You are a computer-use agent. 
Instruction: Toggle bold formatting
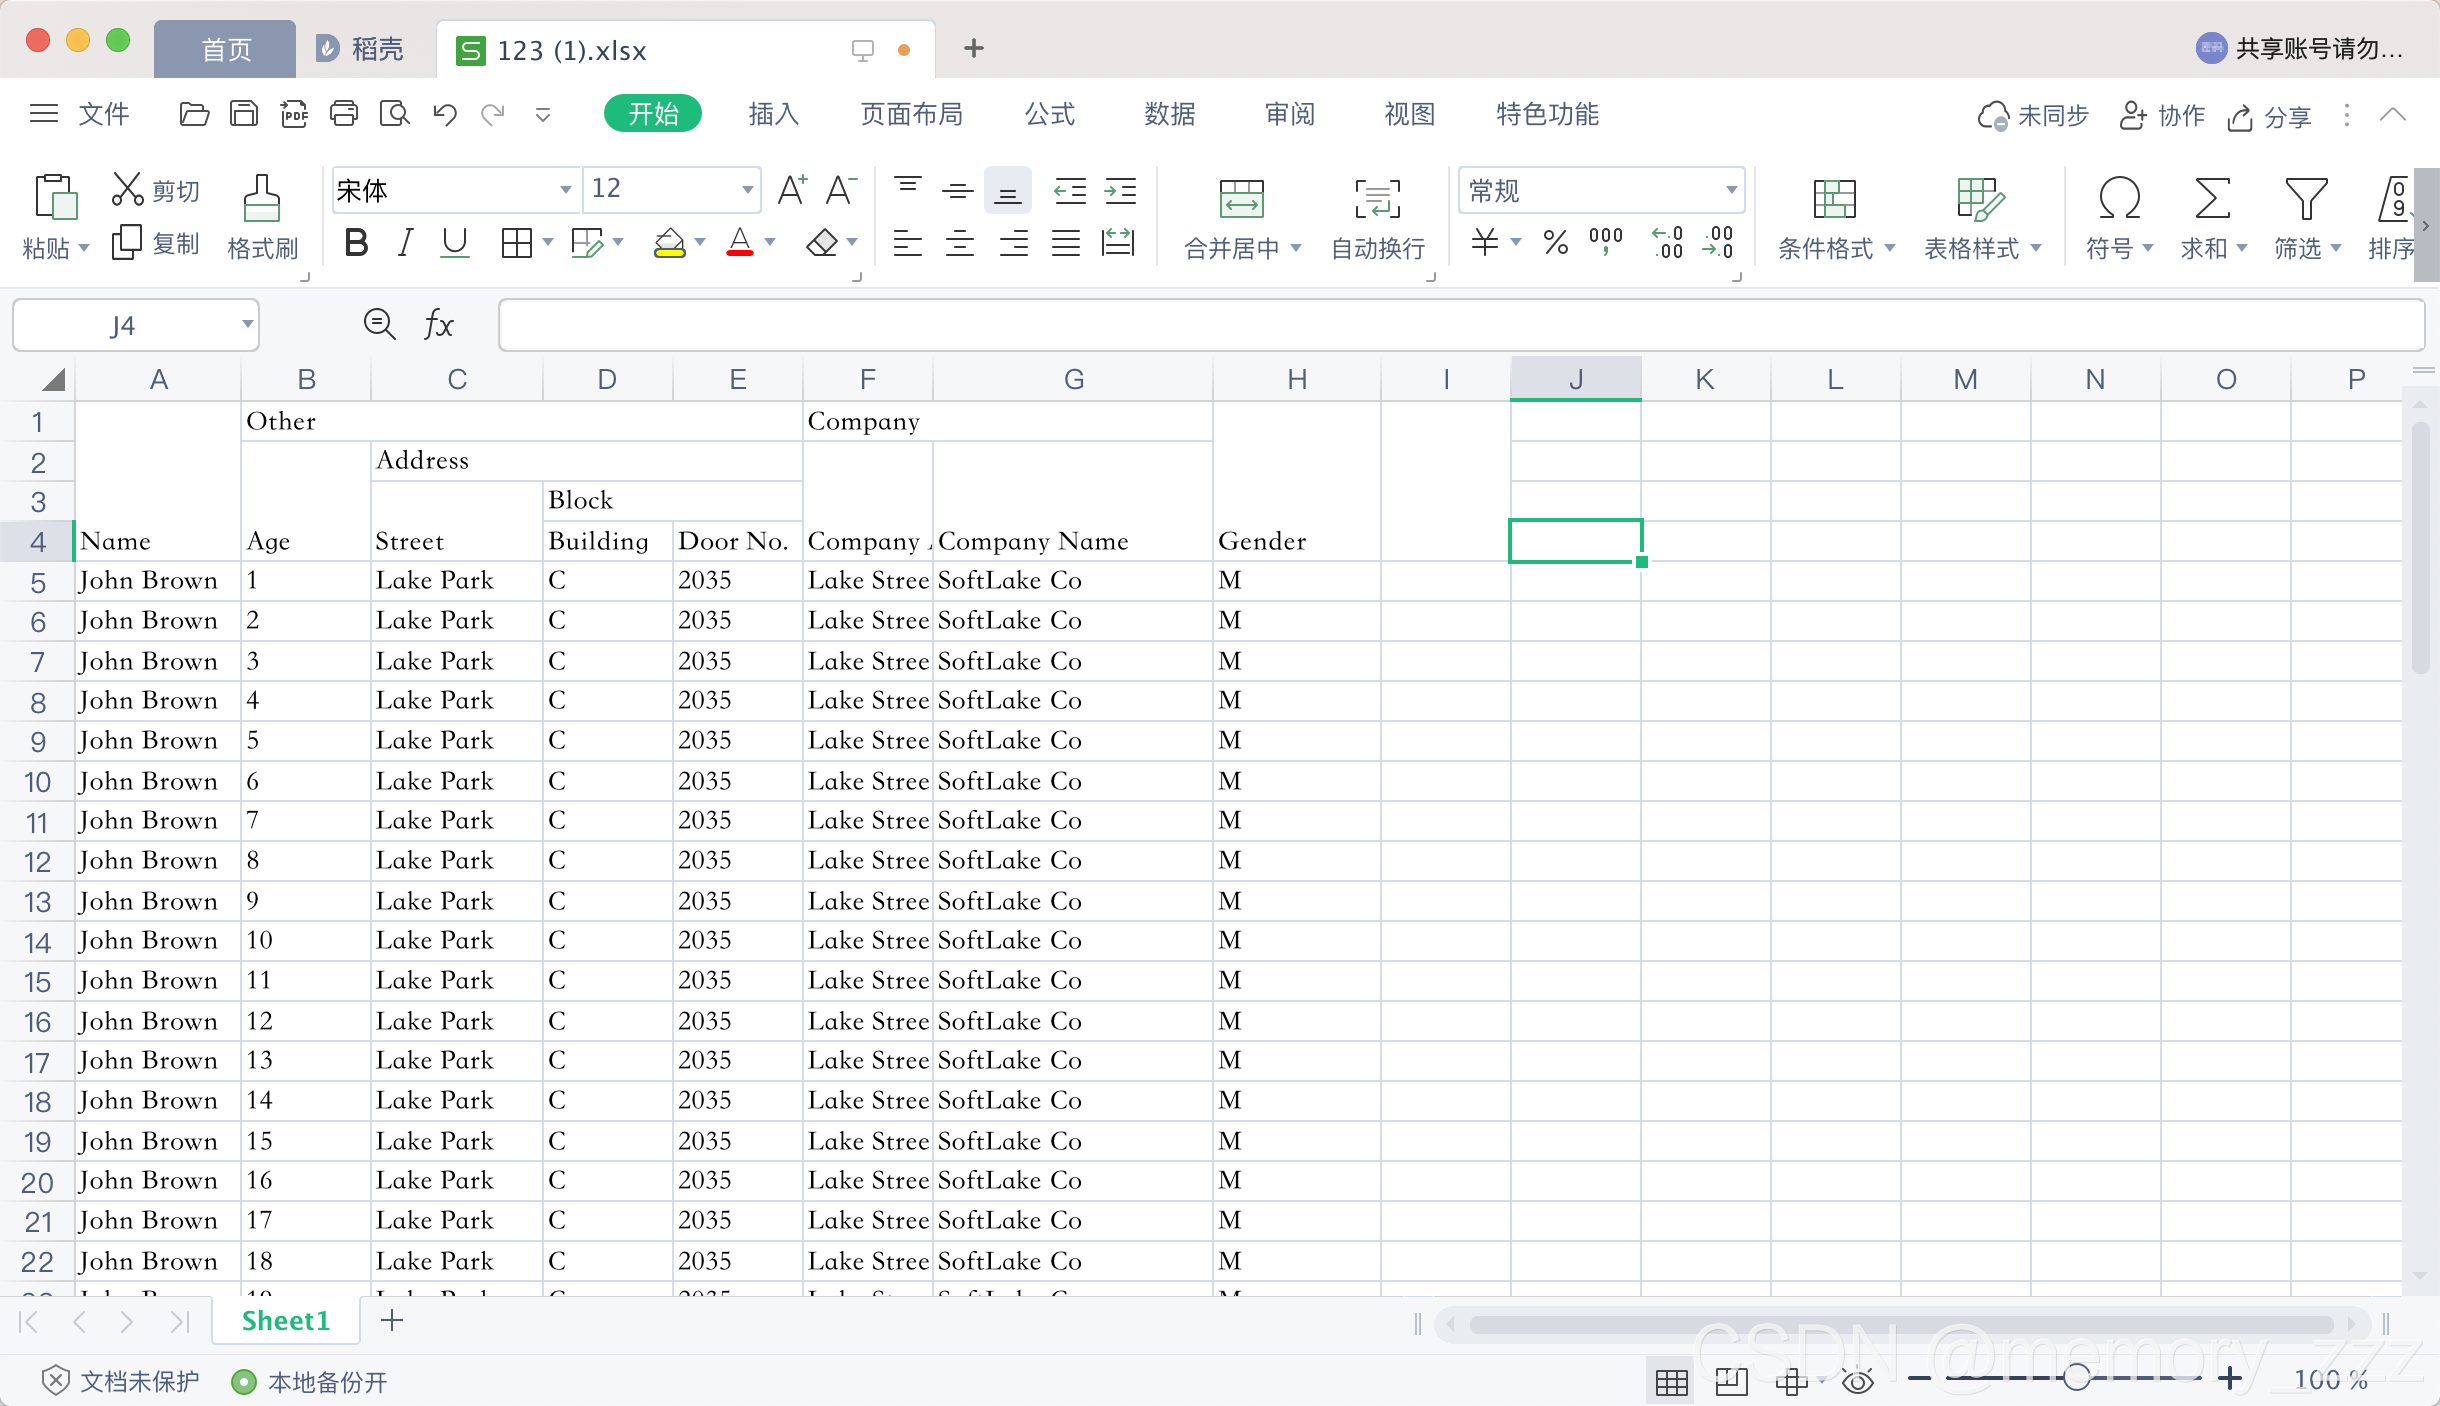tap(356, 243)
